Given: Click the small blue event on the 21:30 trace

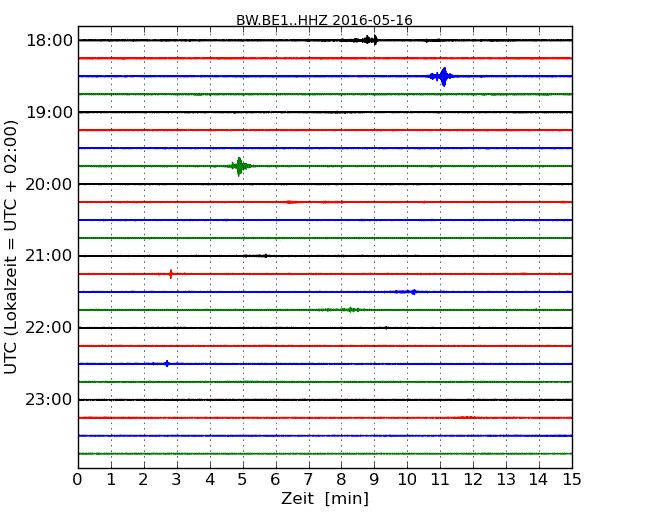Looking at the screenshot, I should pos(407,292).
